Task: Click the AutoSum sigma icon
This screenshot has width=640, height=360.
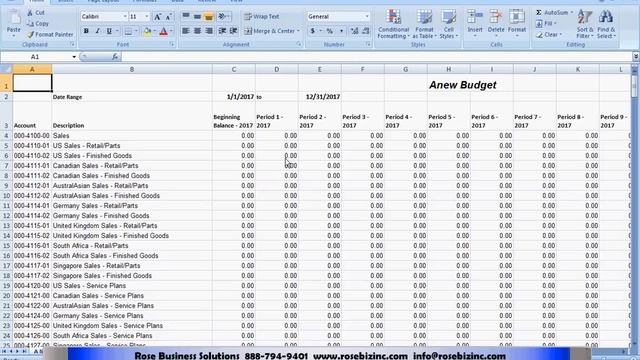Action: (539, 13)
